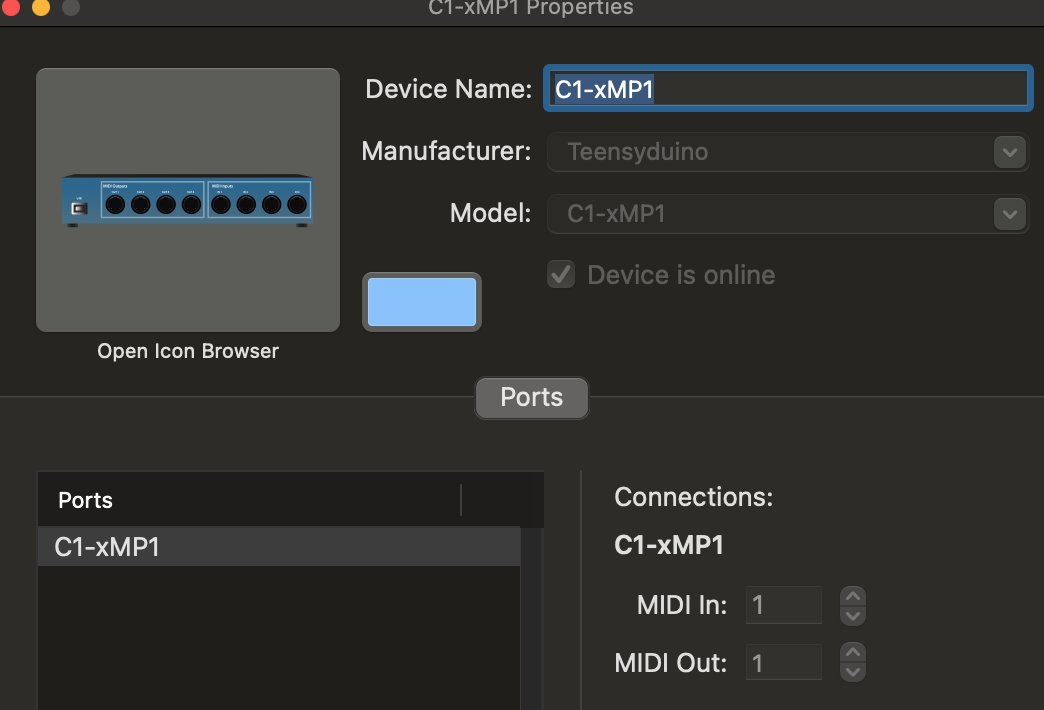Toggle the Device is online checkbox
Image resolution: width=1044 pixels, height=710 pixels.
(x=562, y=275)
